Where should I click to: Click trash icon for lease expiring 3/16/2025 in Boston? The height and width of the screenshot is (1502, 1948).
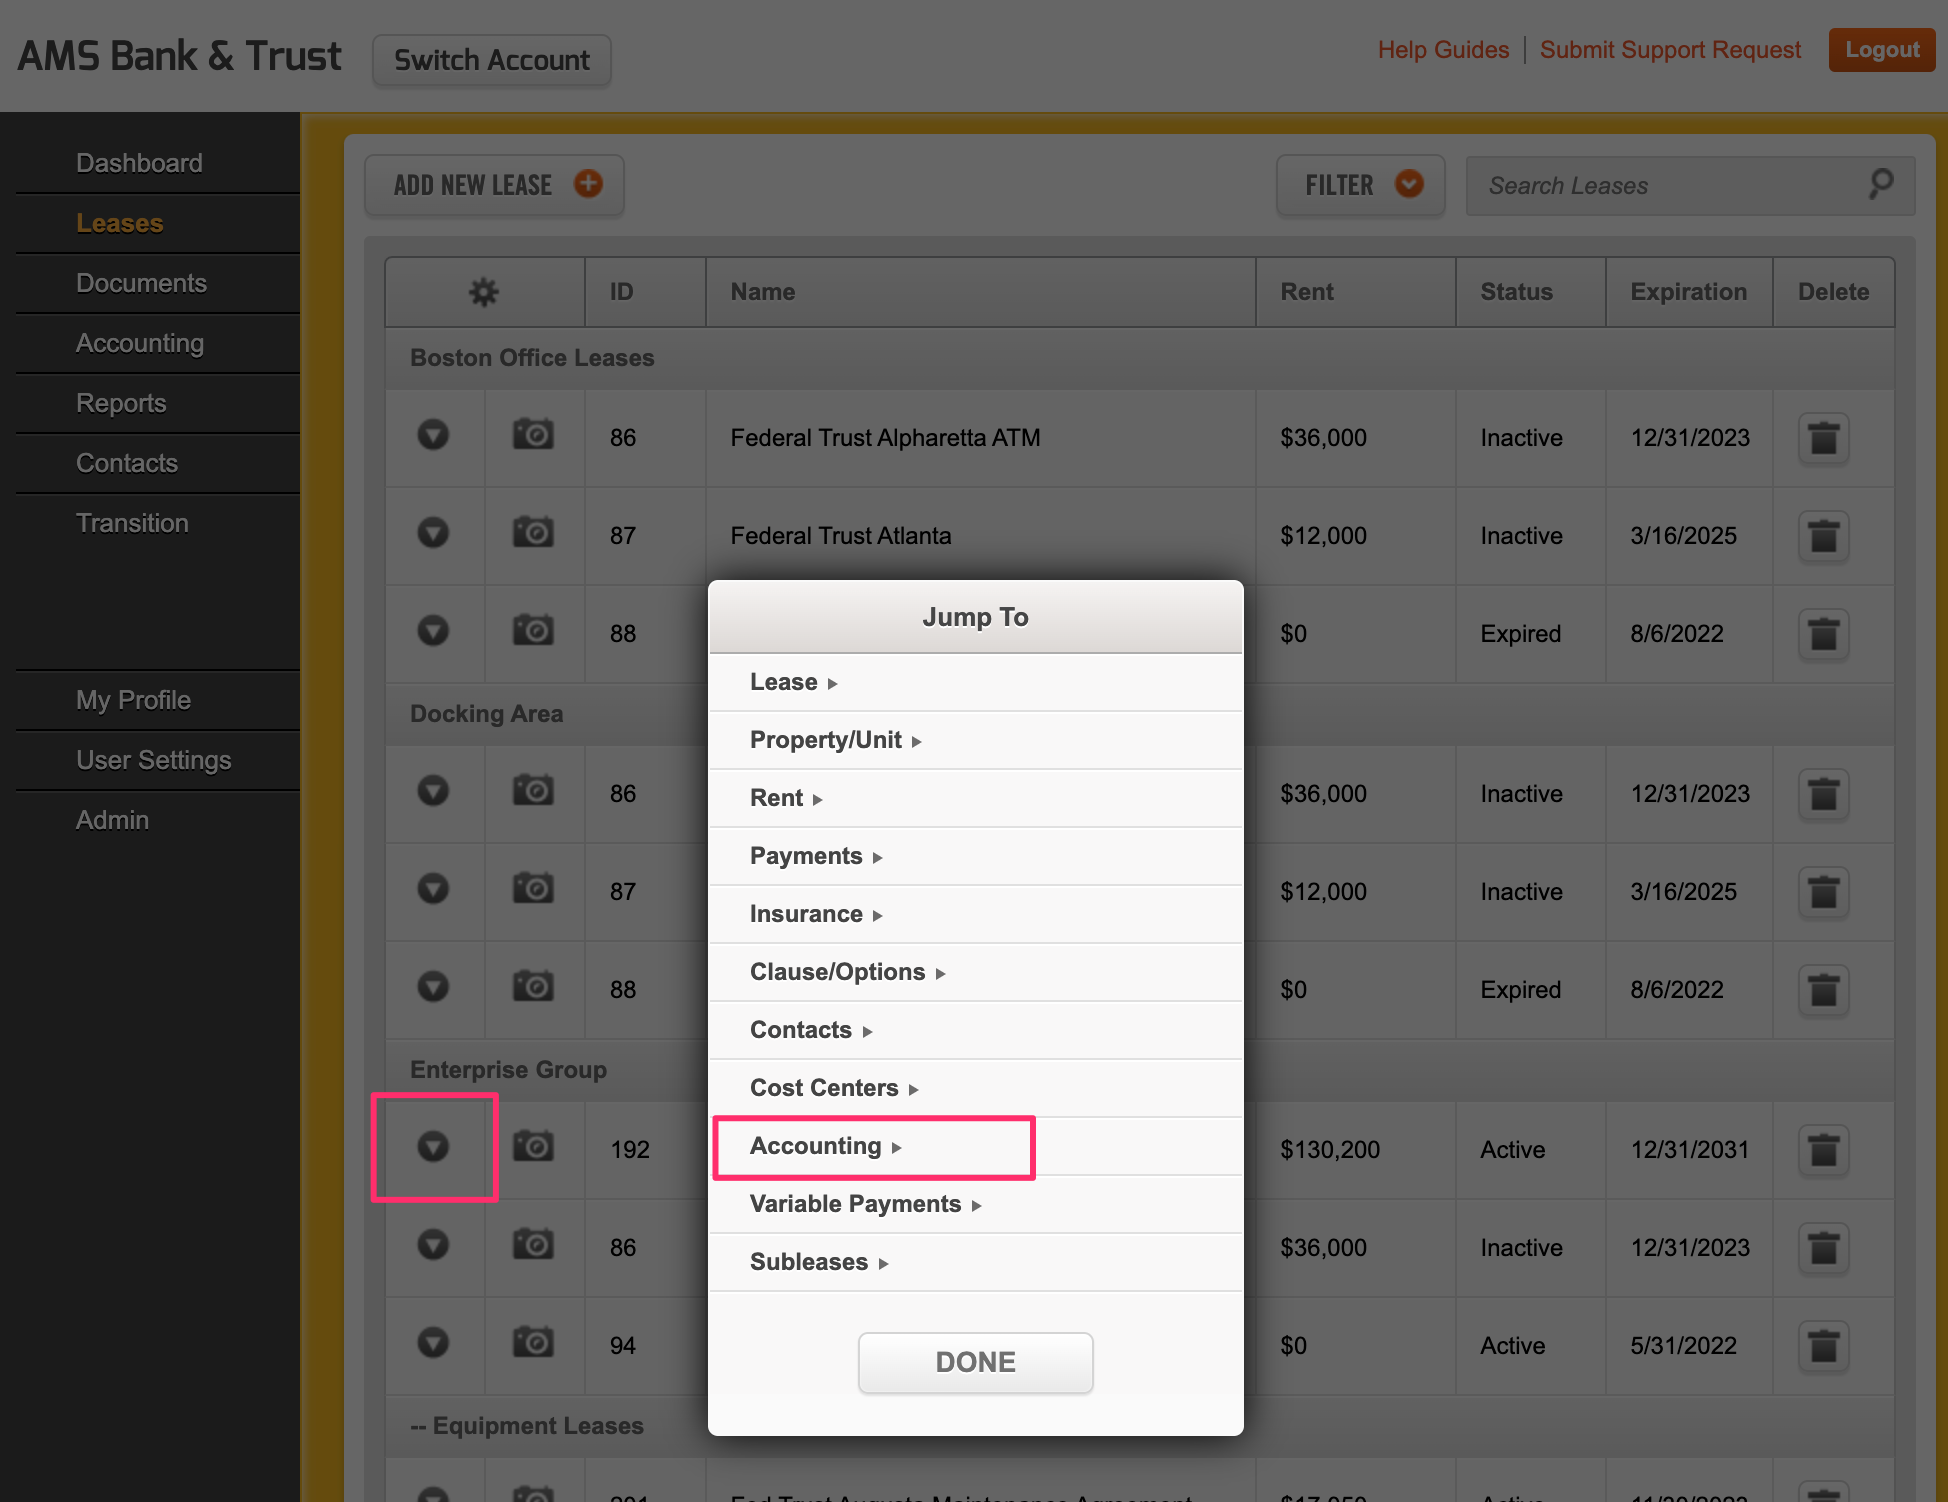pos(1823,536)
